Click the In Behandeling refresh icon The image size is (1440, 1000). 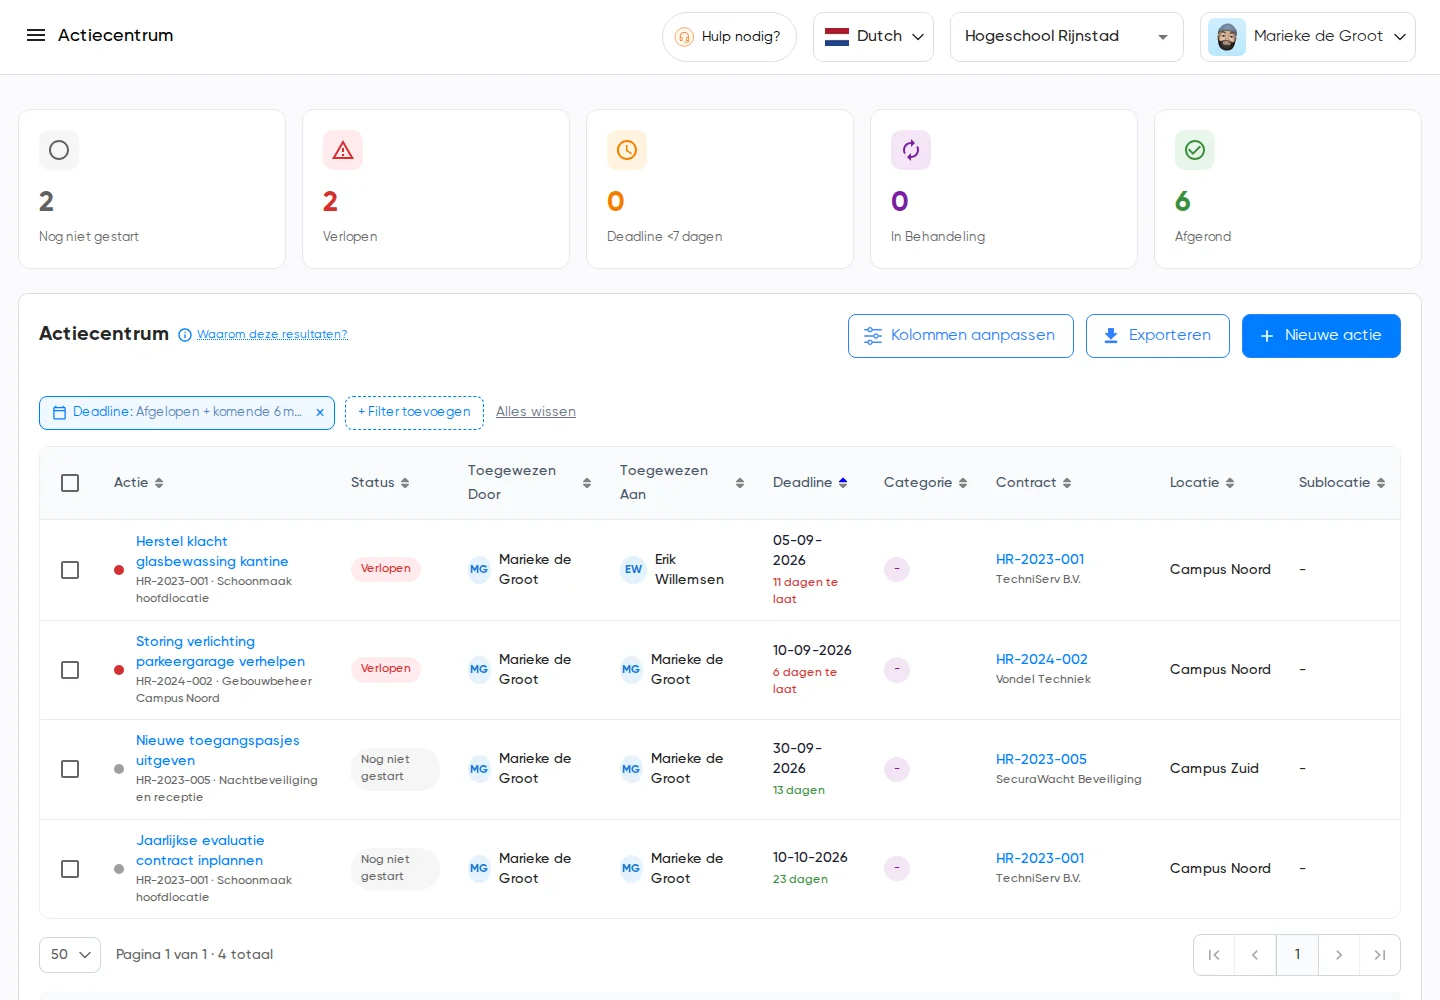pos(911,150)
